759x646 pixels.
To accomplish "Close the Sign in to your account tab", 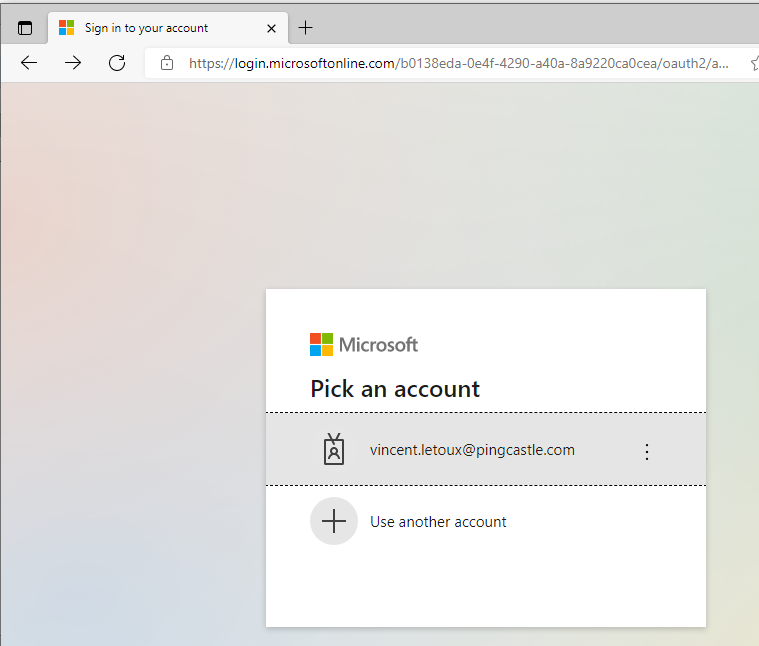I will click(x=272, y=29).
